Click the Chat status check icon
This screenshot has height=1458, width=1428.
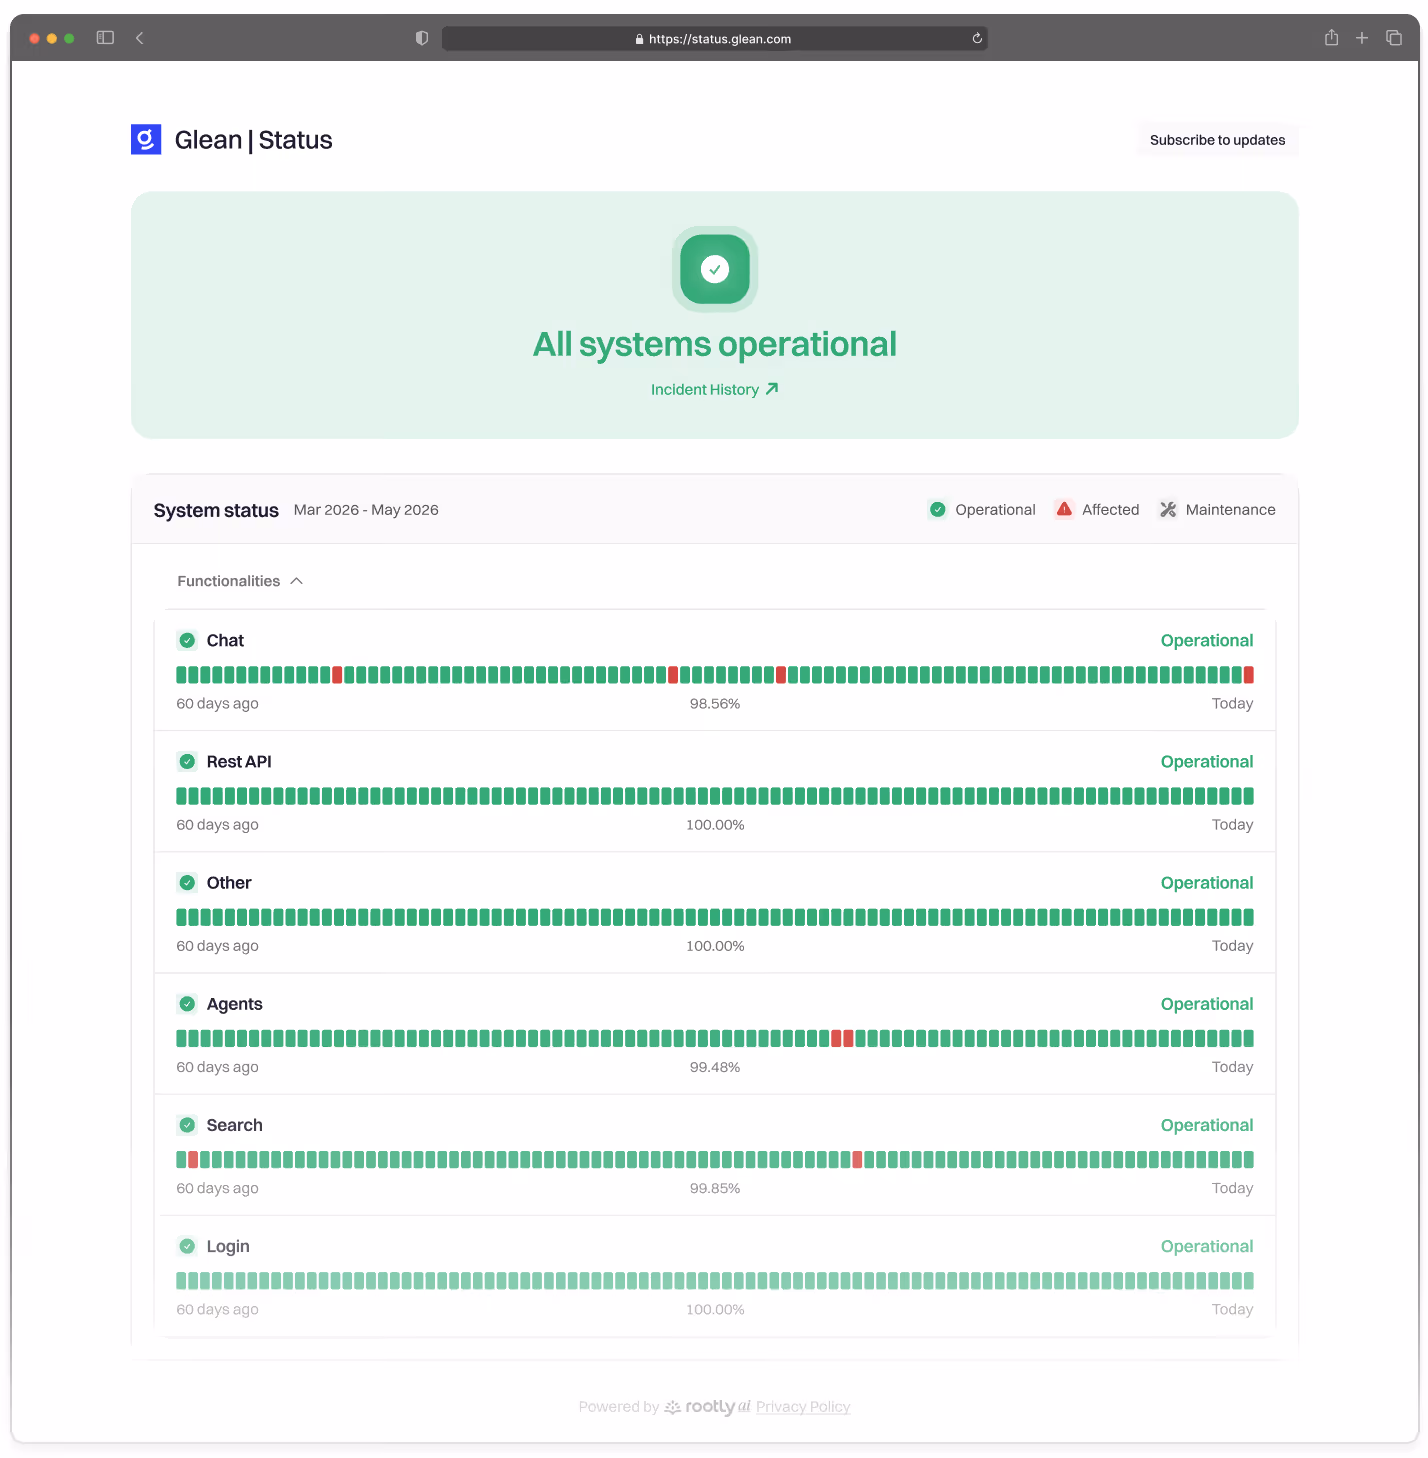pos(187,640)
